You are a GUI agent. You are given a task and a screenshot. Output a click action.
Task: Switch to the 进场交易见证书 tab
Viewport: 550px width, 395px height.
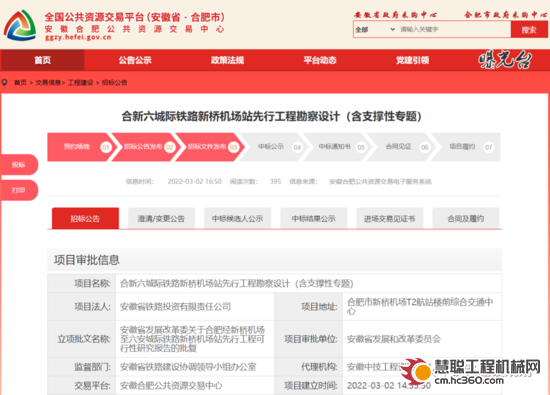(x=390, y=219)
